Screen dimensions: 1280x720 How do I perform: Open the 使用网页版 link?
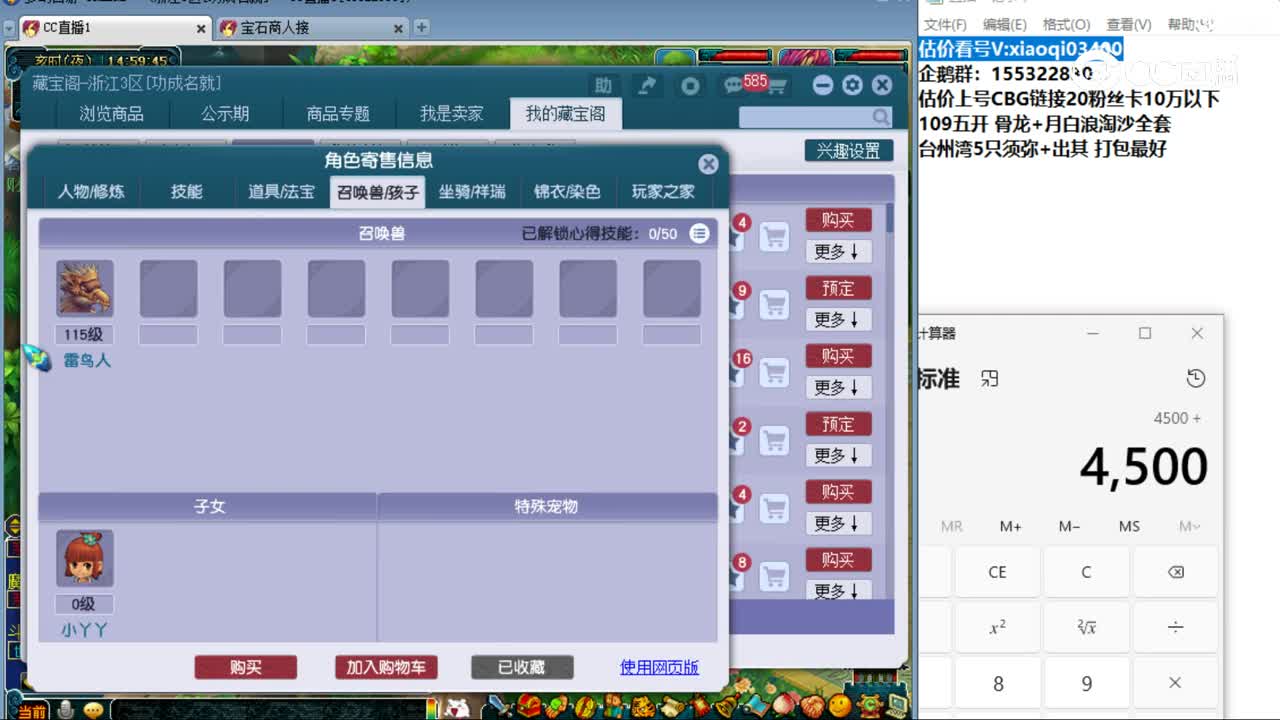[660, 668]
